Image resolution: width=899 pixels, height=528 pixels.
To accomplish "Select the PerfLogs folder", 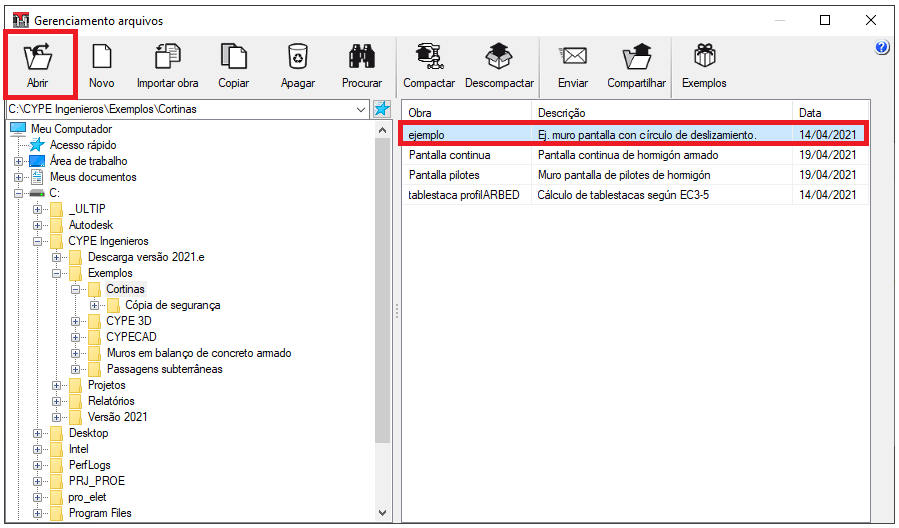I will [89, 465].
